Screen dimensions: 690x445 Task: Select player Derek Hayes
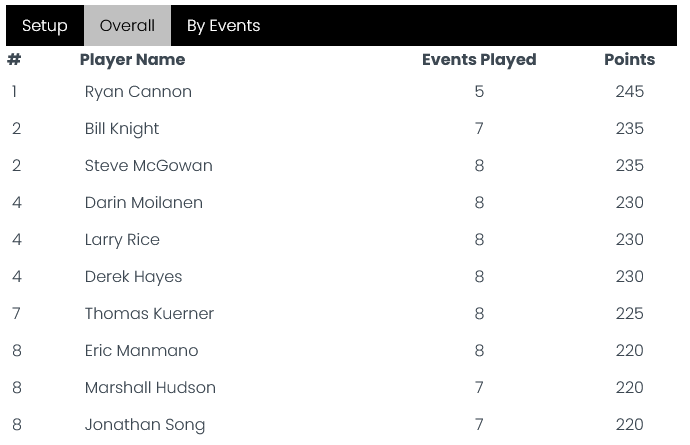coord(133,276)
